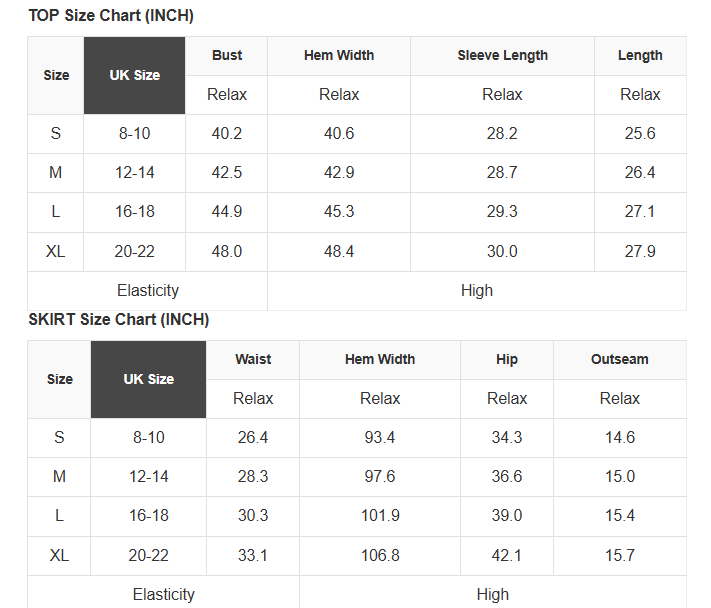Select the Bust column header

pos(227,55)
